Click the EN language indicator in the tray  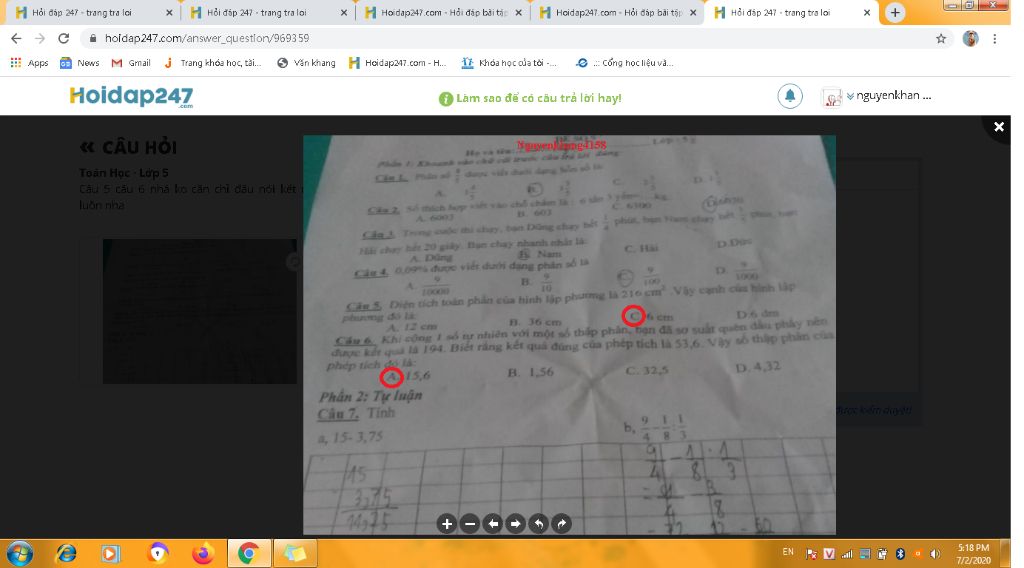tap(788, 552)
